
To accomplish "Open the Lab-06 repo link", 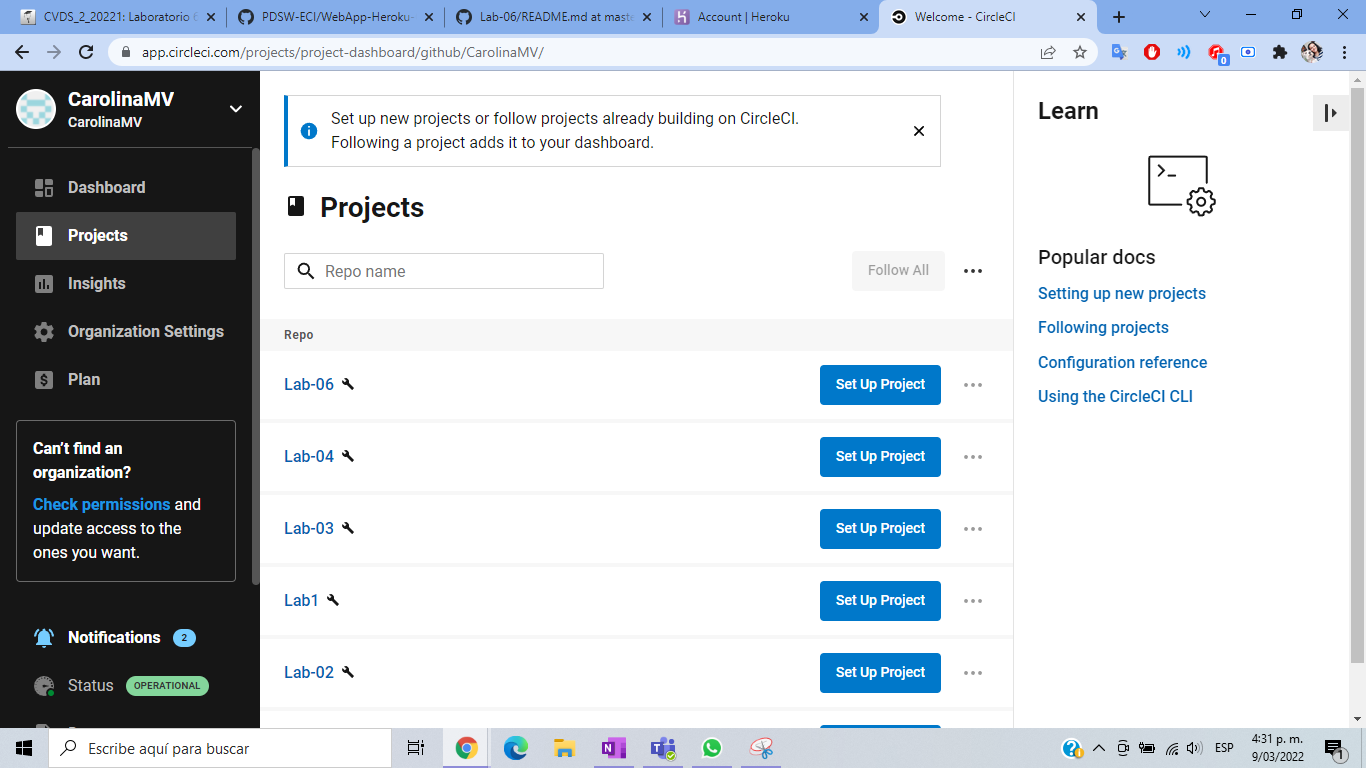I will pos(309,384).
